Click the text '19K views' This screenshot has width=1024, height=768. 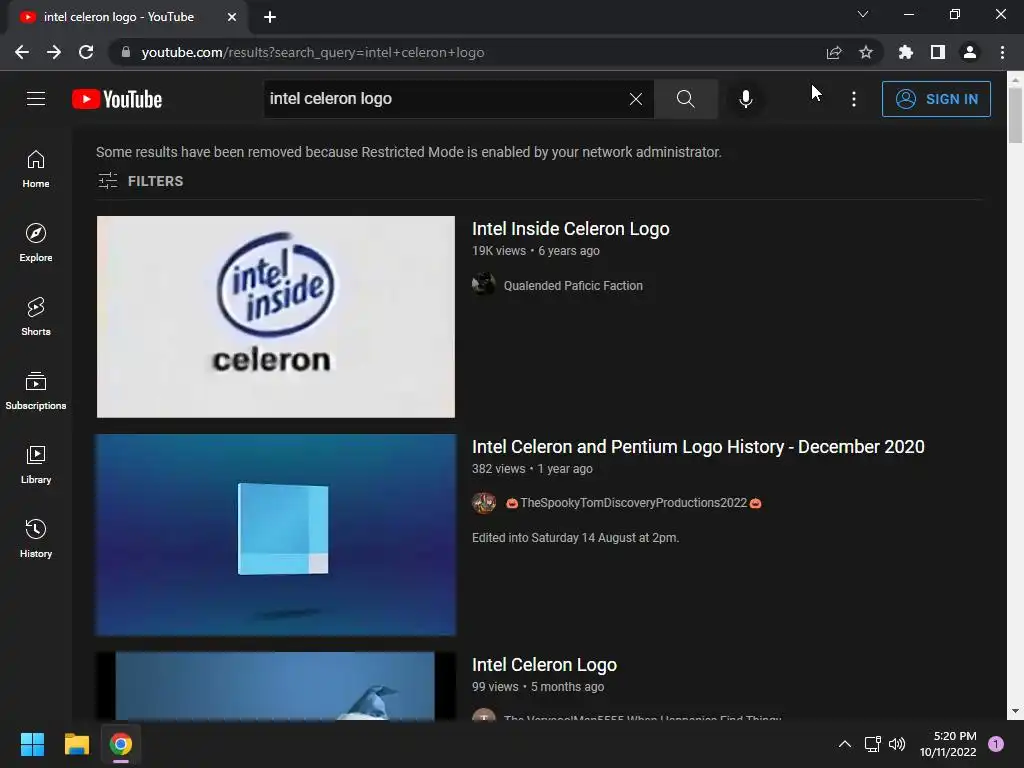coord(499,251)
